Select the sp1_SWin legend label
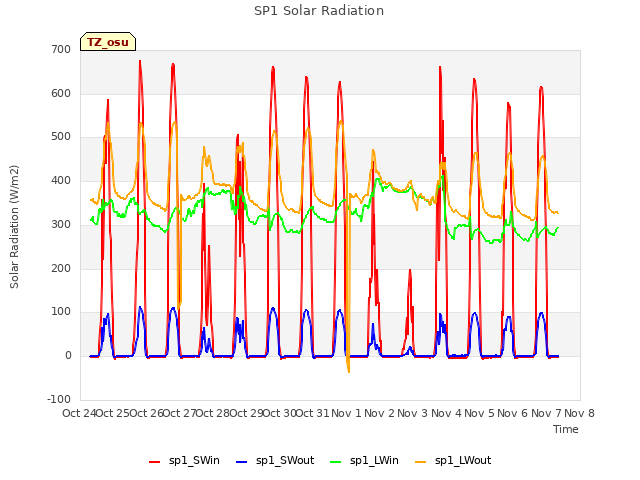 click(194, 460)
